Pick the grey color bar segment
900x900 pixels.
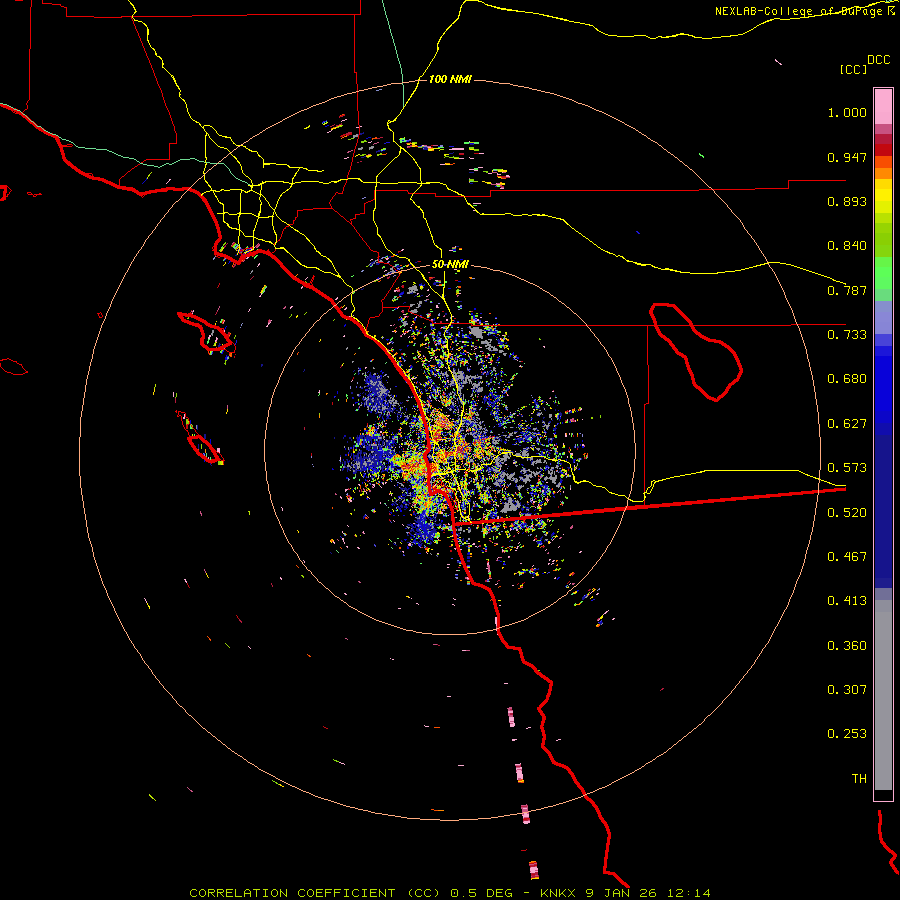coord(883,695)
